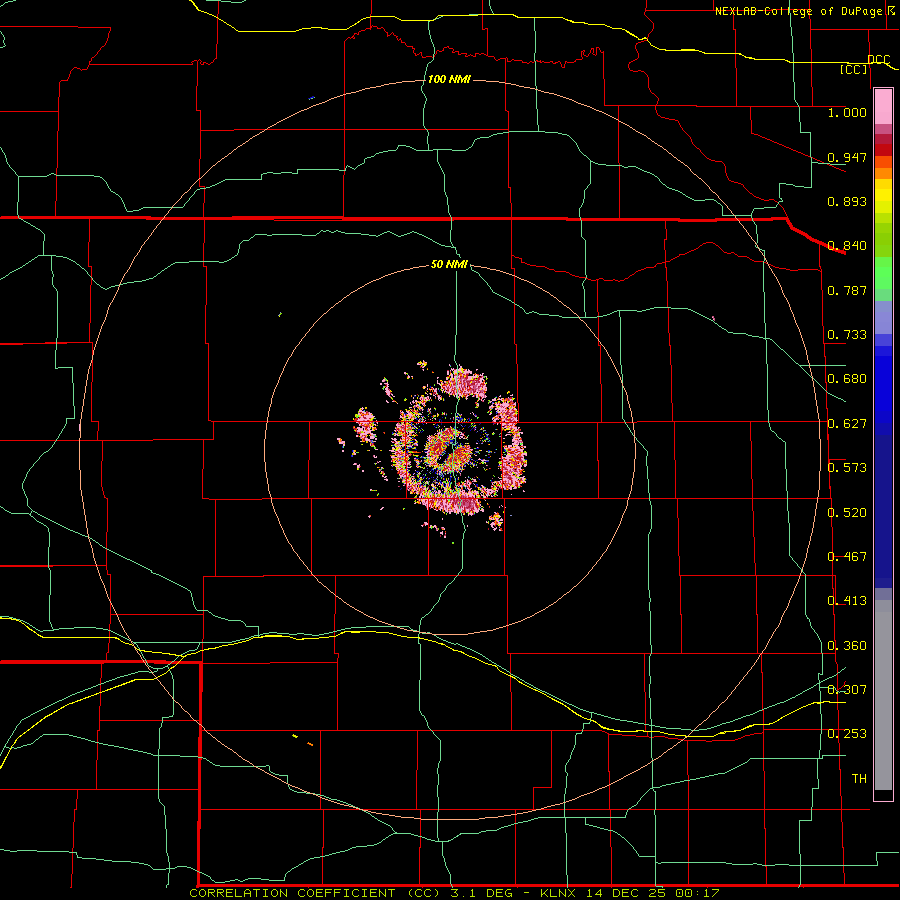Select the DCC label above the scale
Viewport: 900px width, 900px height.
[878, 59]
